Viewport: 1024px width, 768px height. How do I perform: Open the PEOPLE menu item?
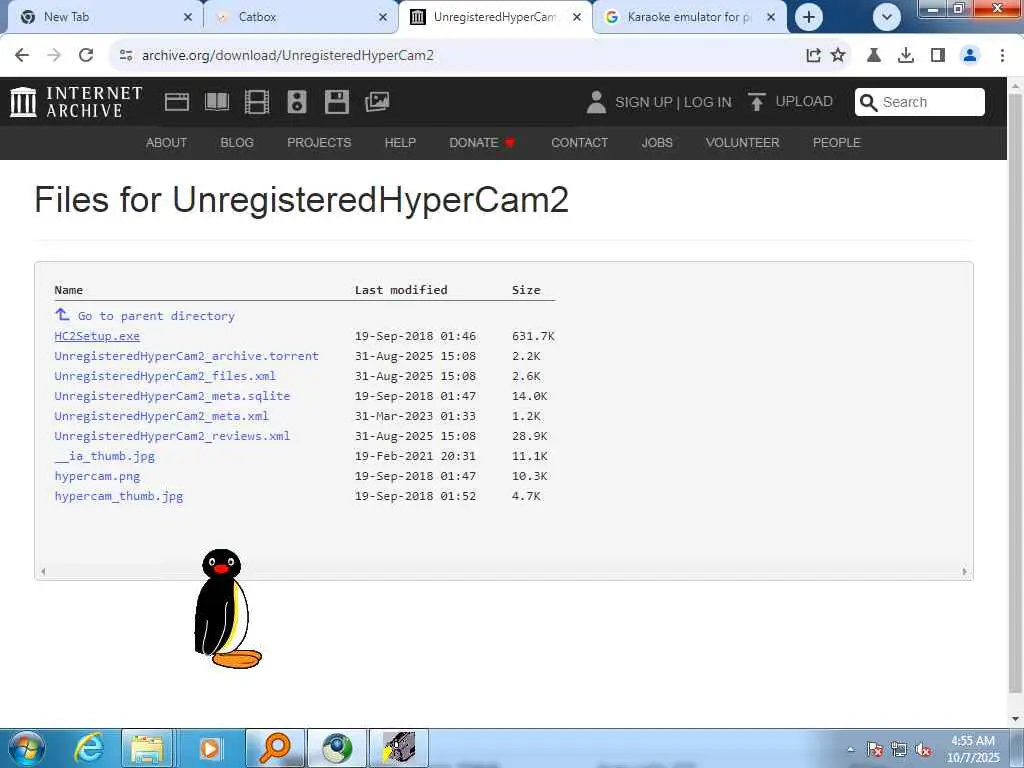tap(837, 142)
